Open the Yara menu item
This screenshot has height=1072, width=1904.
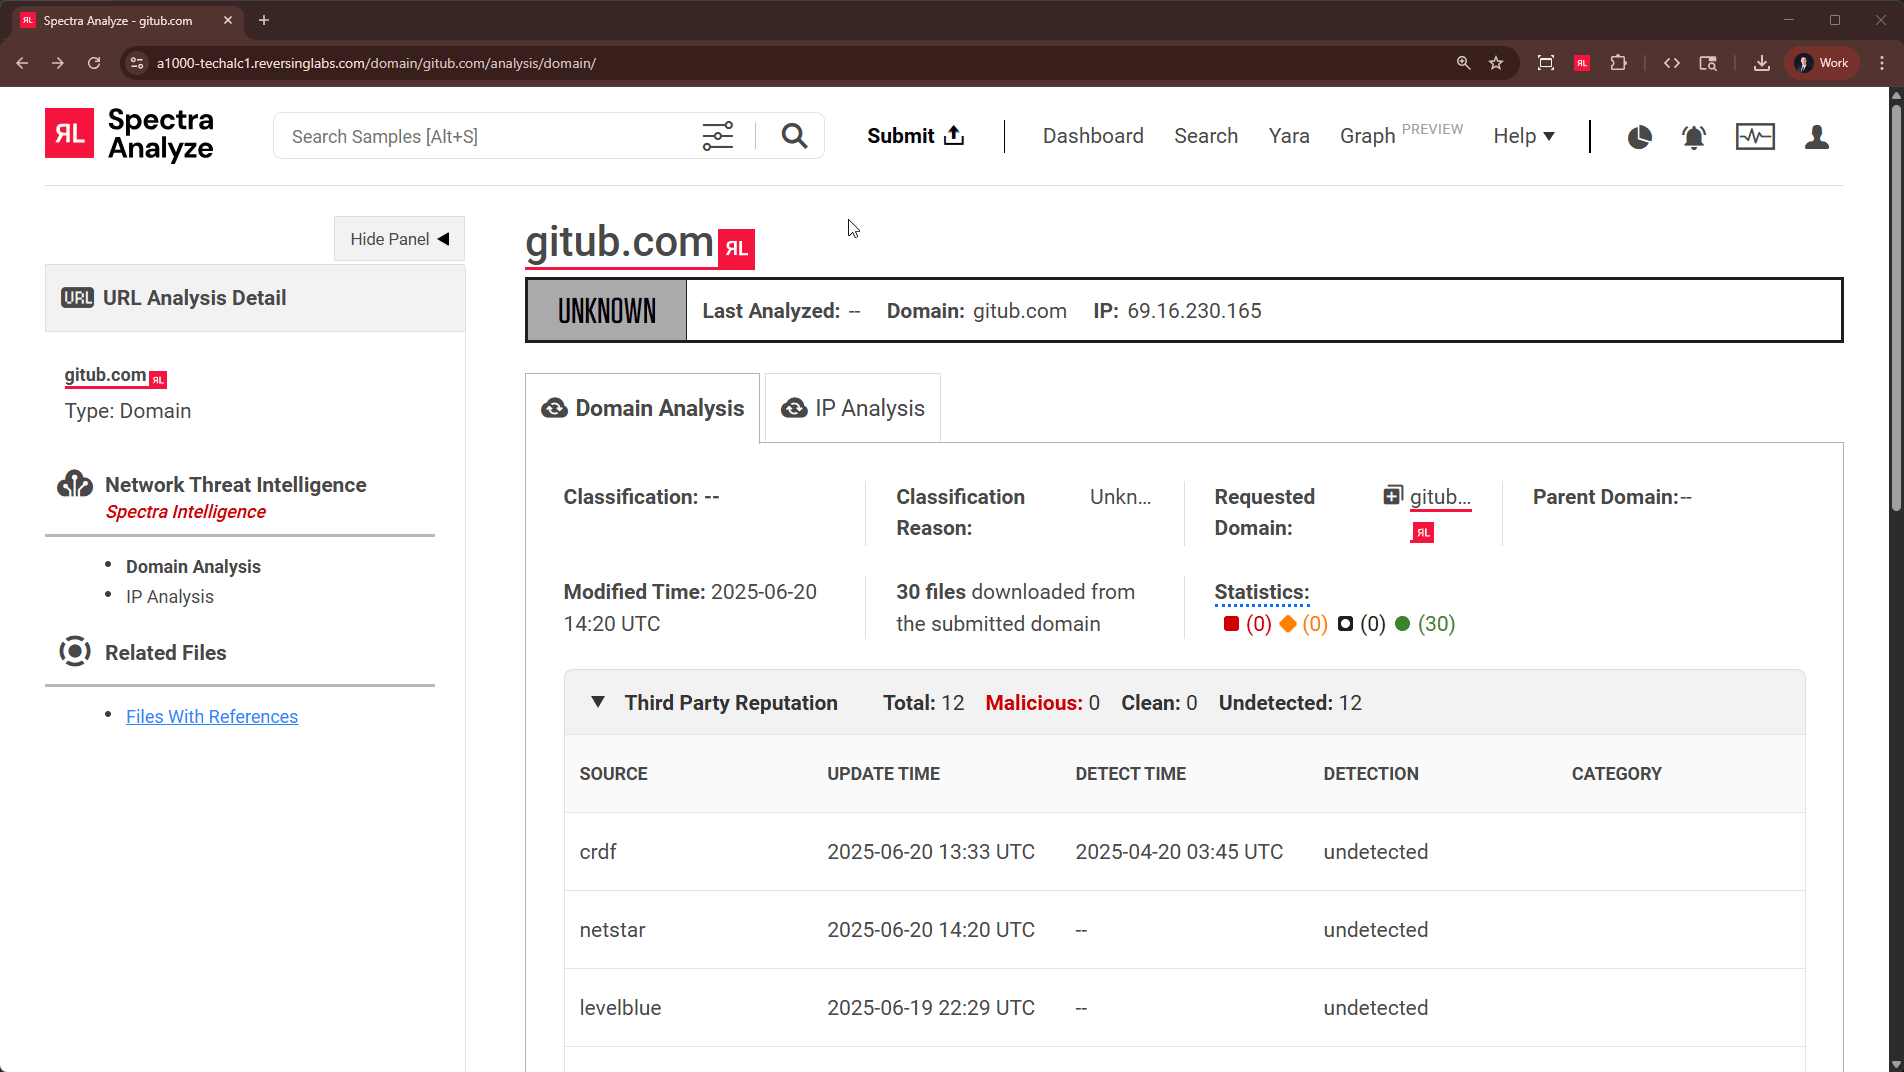click(x=1289, y=136)
